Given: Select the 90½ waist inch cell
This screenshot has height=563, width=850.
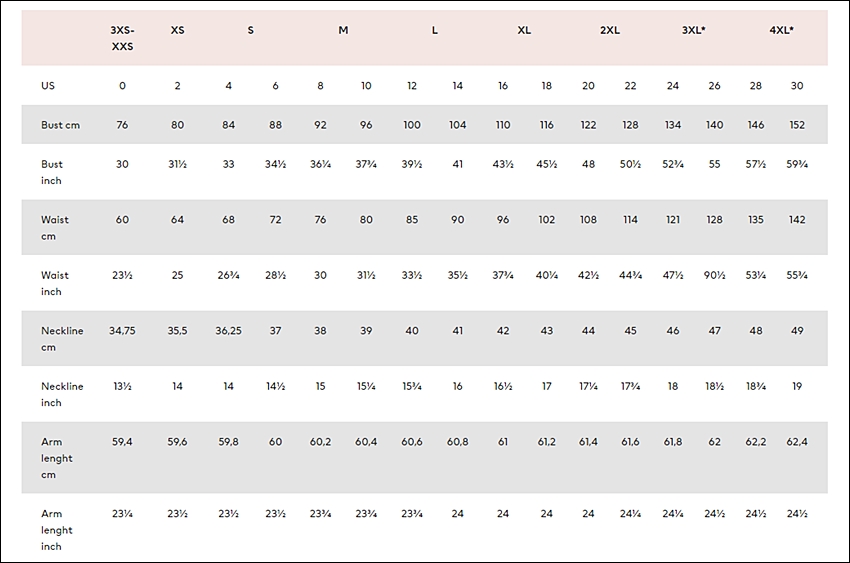Looking at the screenshot, I should coord(714,275).
